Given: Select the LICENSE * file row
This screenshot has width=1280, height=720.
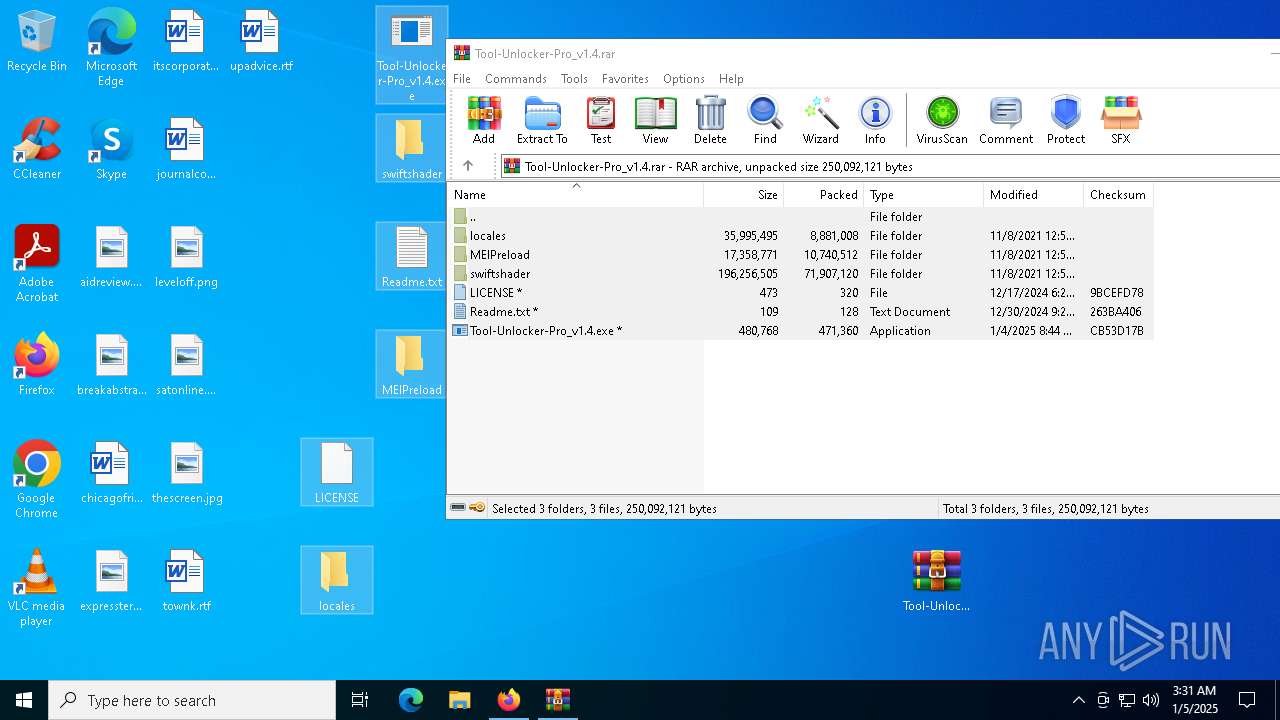Looking at the screenshot, I should pyautogui.click(x=800, y=293).
